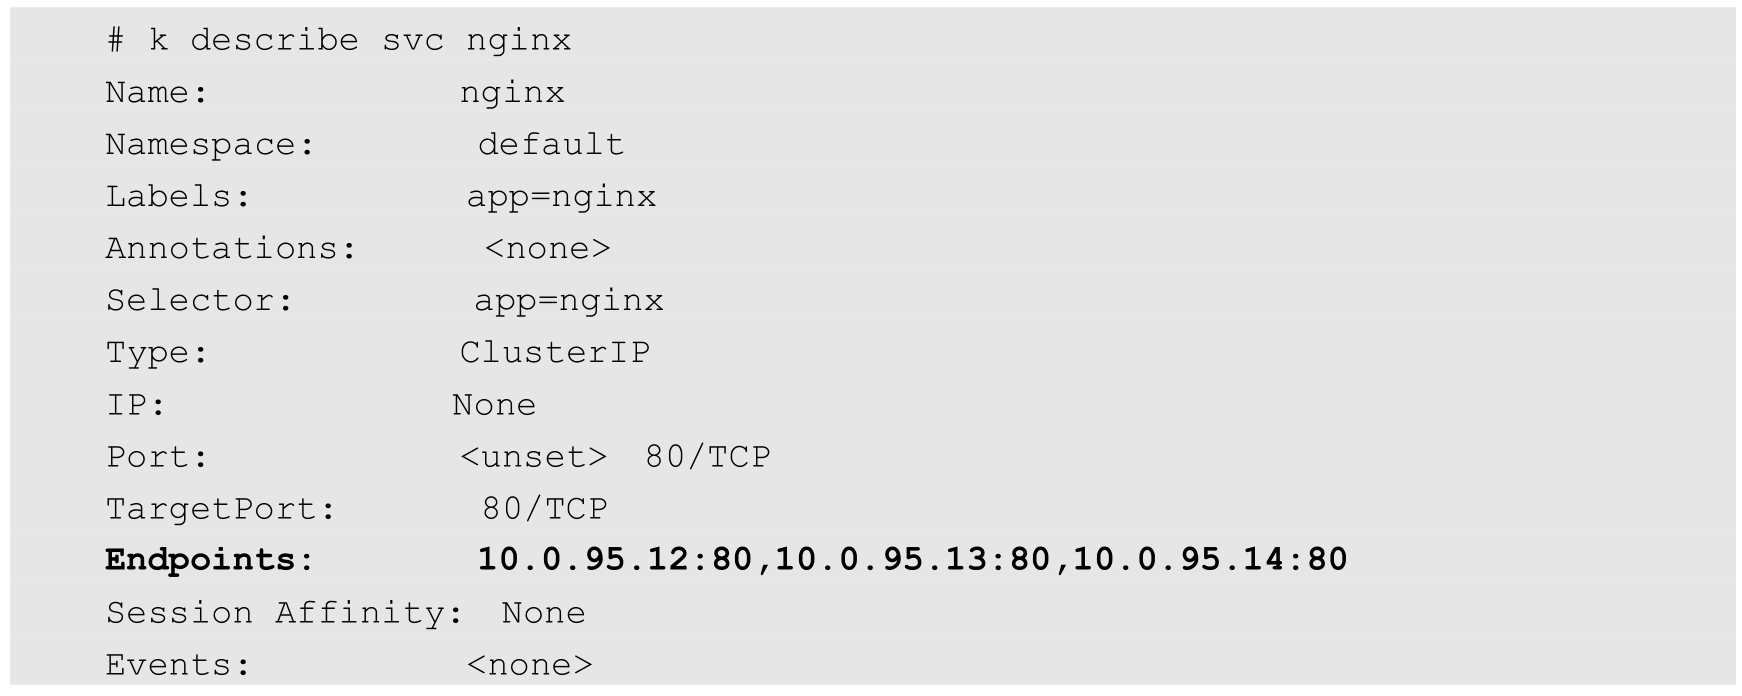
Task: Click the 'Annotations:' field label
Action: coord(231,249)
